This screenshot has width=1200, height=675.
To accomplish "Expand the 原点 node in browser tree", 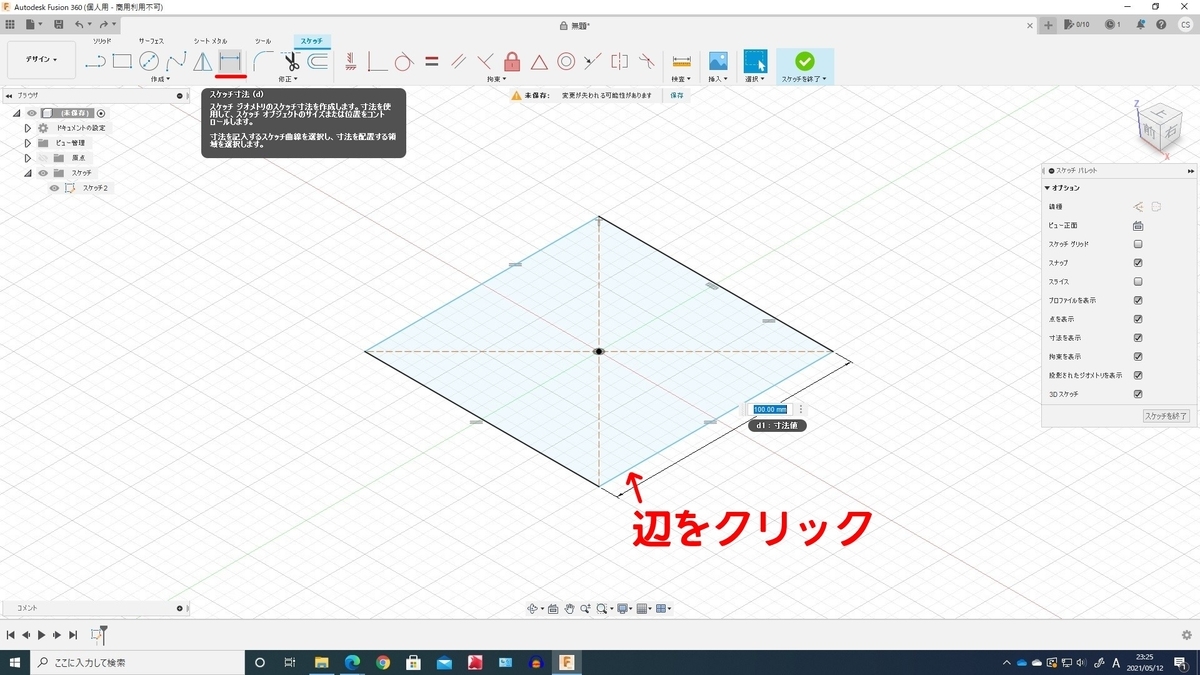I will 27,157.
